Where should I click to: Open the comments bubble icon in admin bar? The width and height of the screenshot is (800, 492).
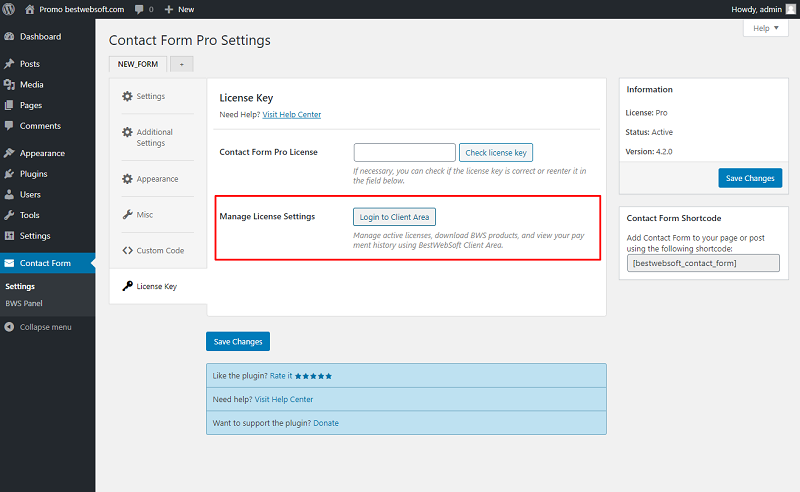click(x=139, y=10)
